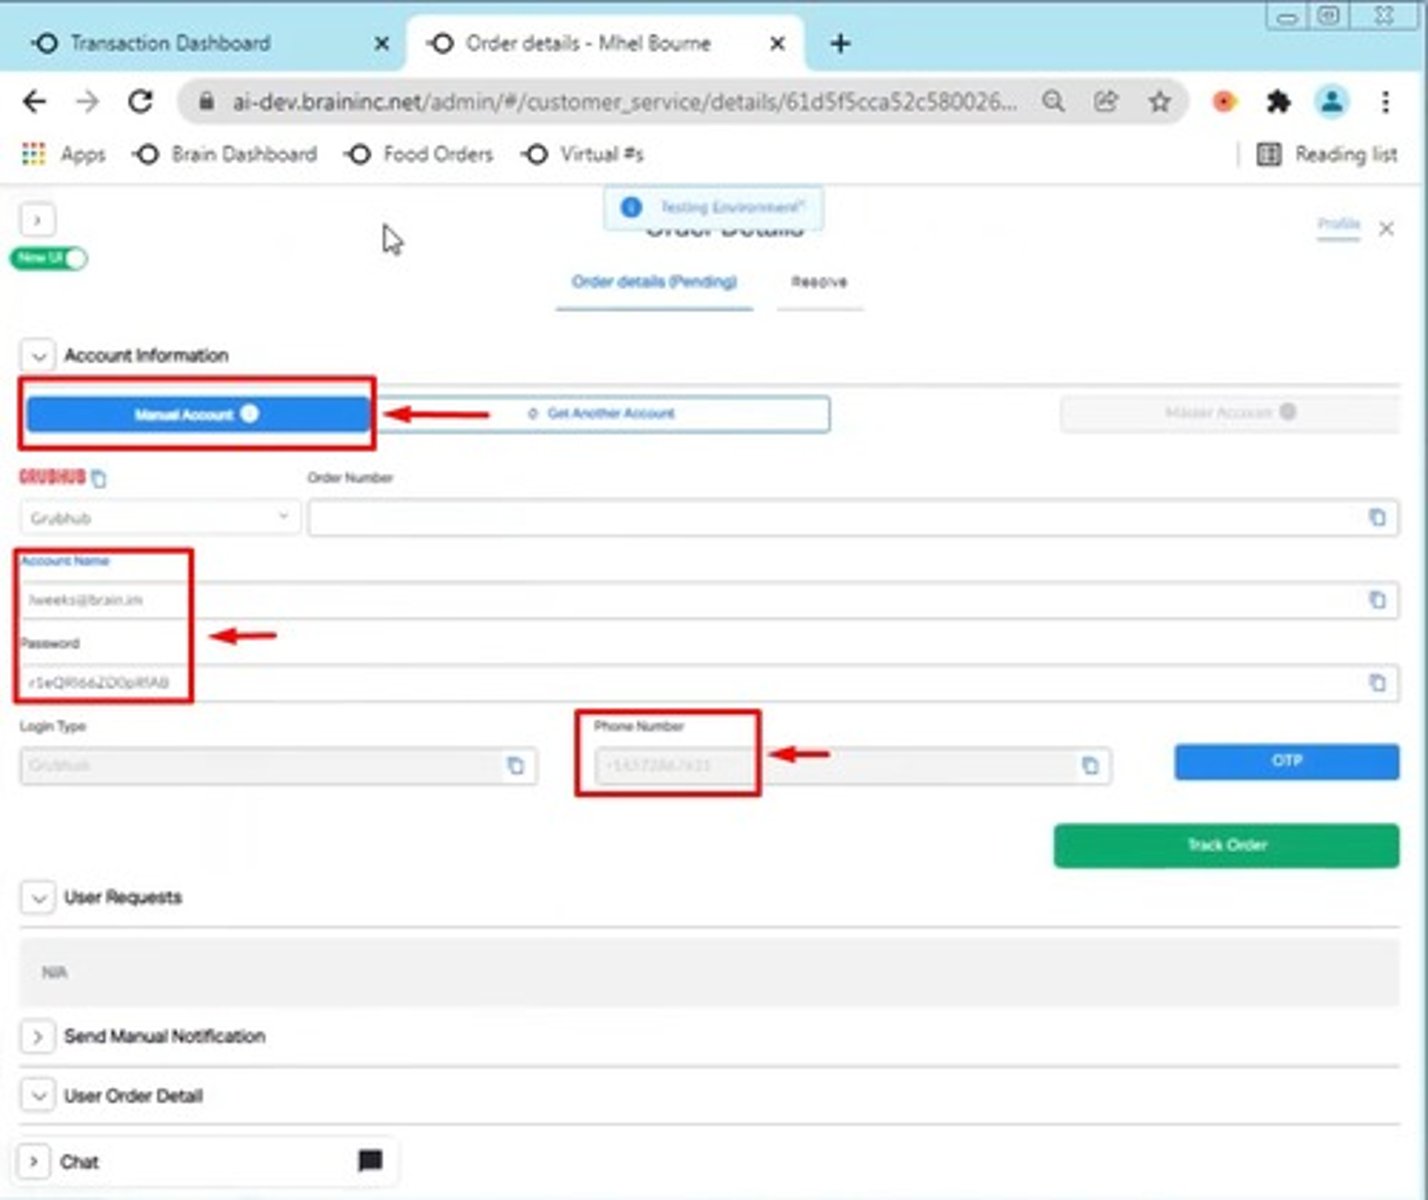
Task: Click the Login Type field
Action: pos(278,766)
